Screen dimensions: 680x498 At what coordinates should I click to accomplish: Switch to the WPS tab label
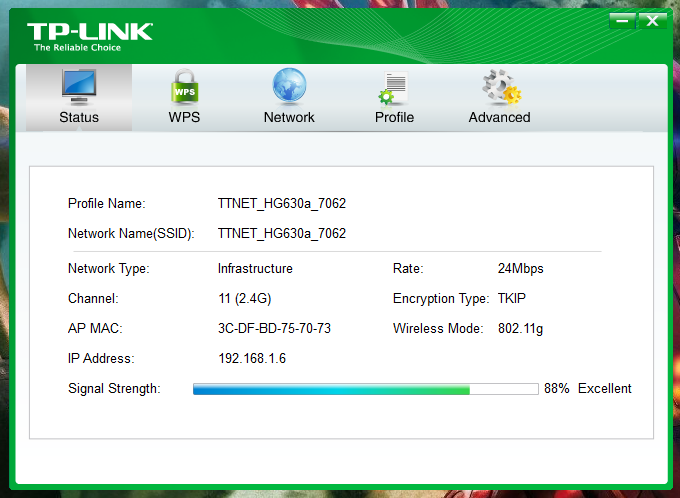coord(184,117)
